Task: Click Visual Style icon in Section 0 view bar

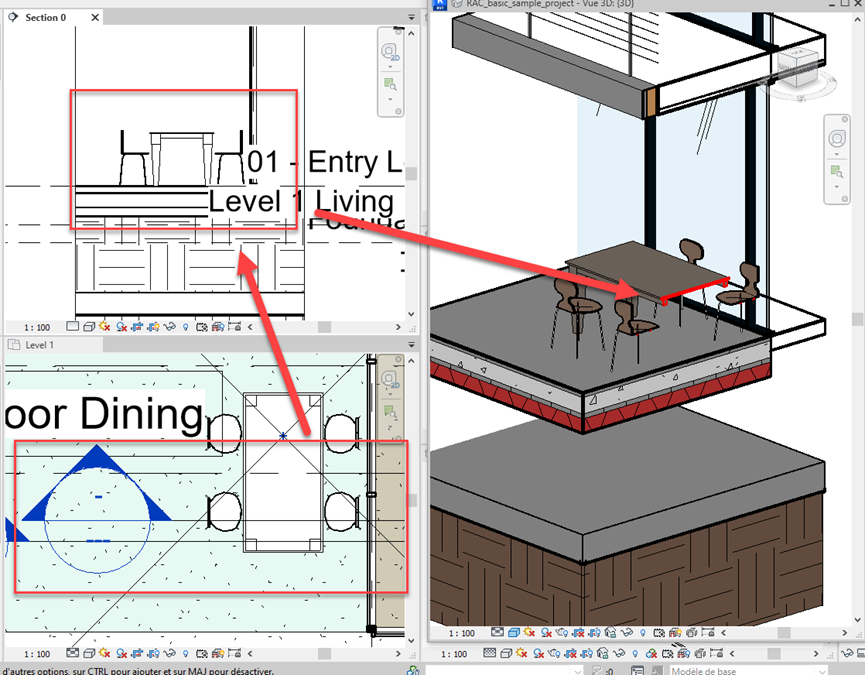Action: click(x=88, y=326)
